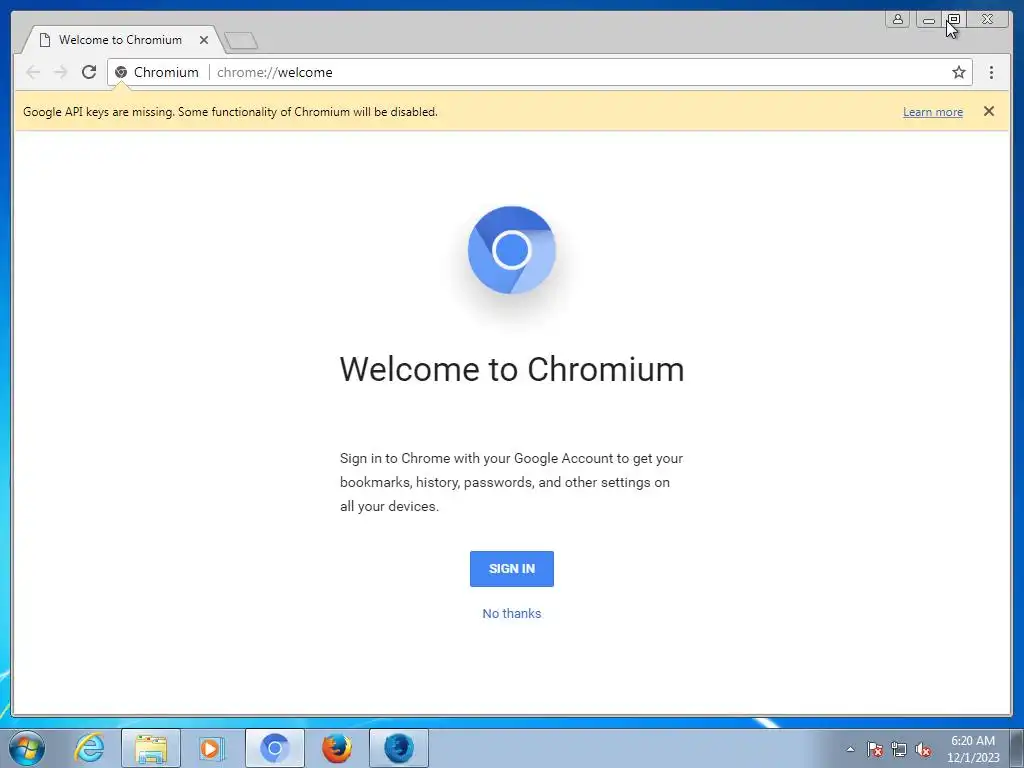The image size is (1024, 768).
Task: Choose No thanks link
Action: pos(511,613)
